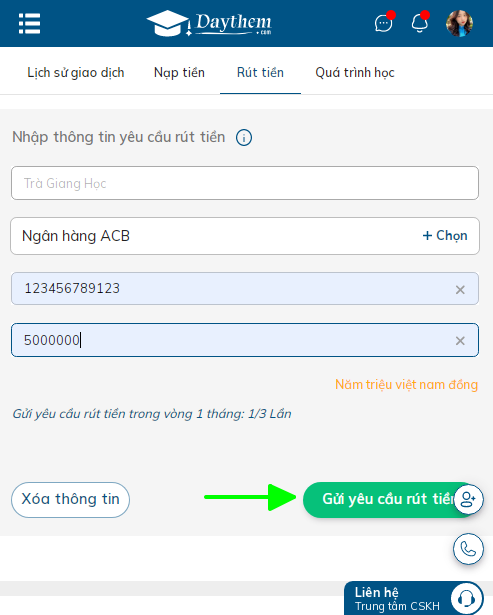Go to the Daythem logo homepage
This screenshot has height=615, width=493.
[x=209, y=24]
